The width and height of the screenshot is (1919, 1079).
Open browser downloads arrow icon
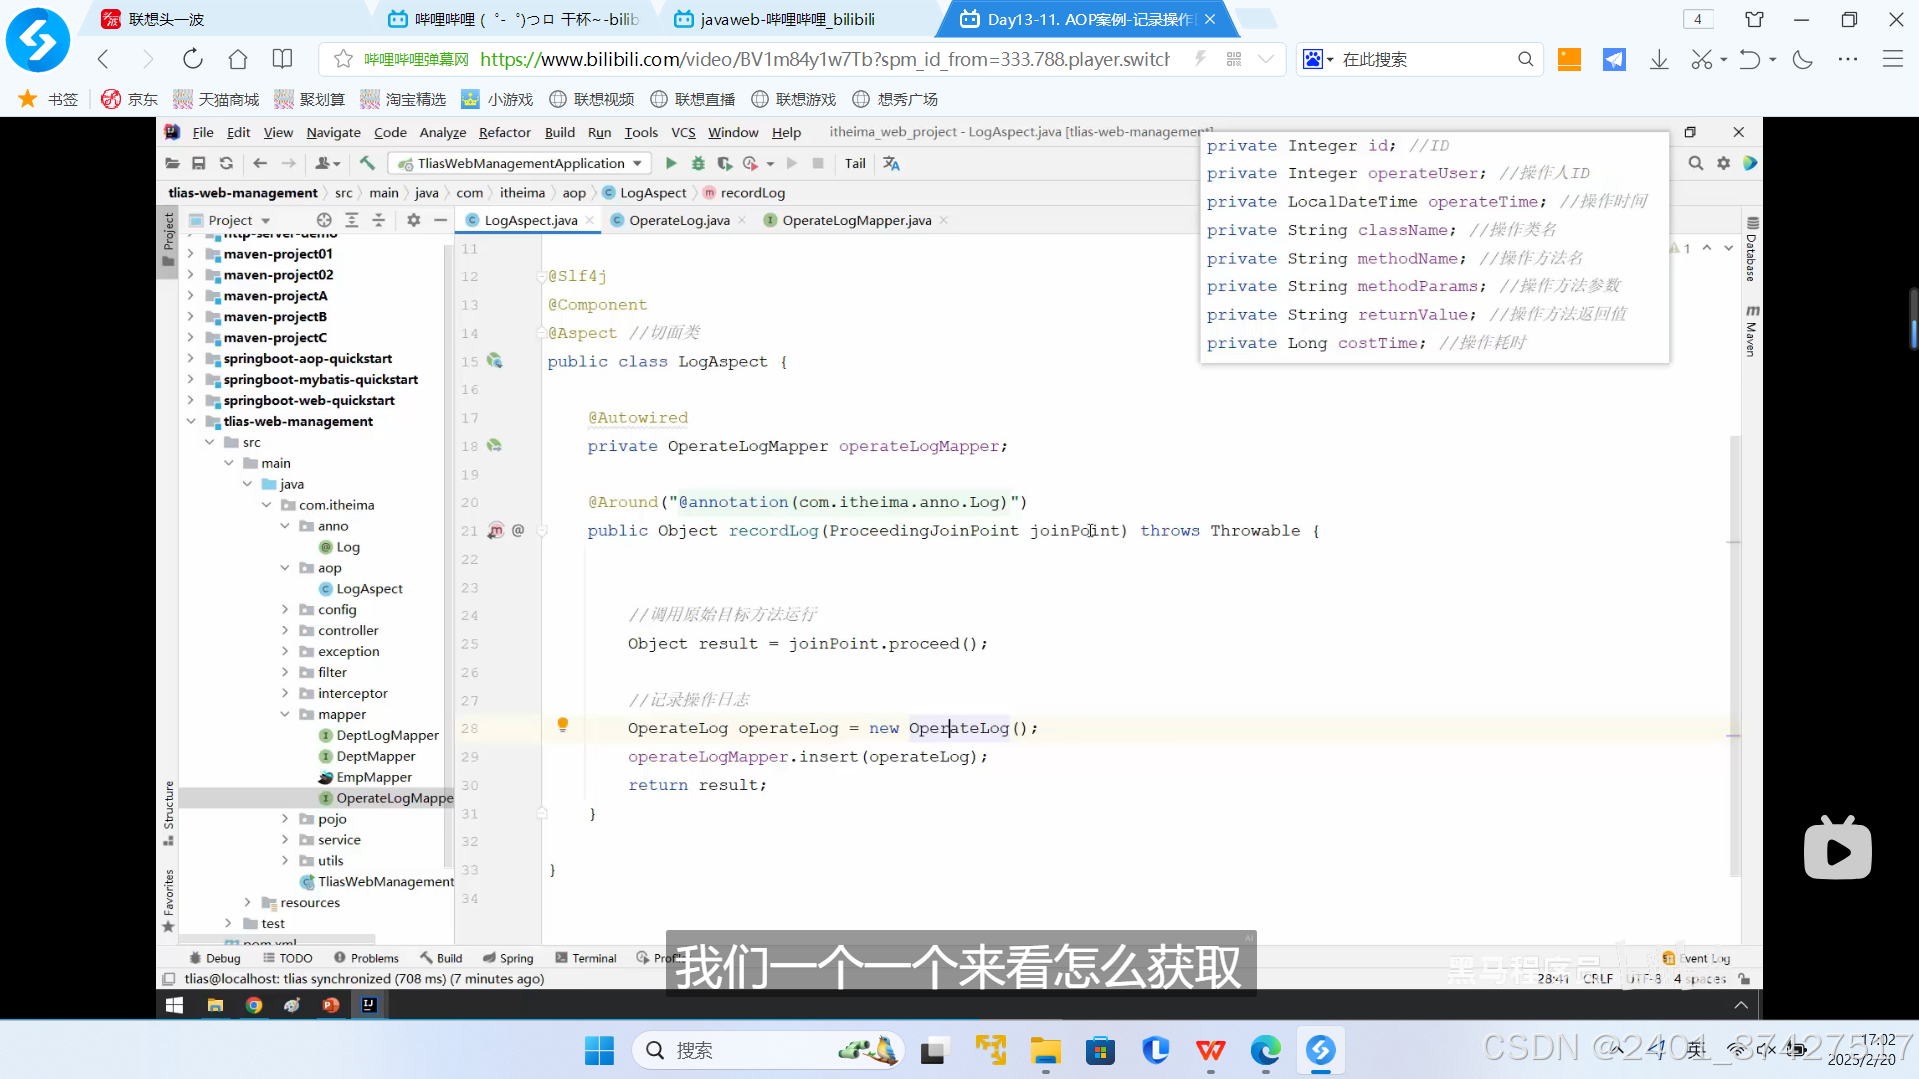1659,59
